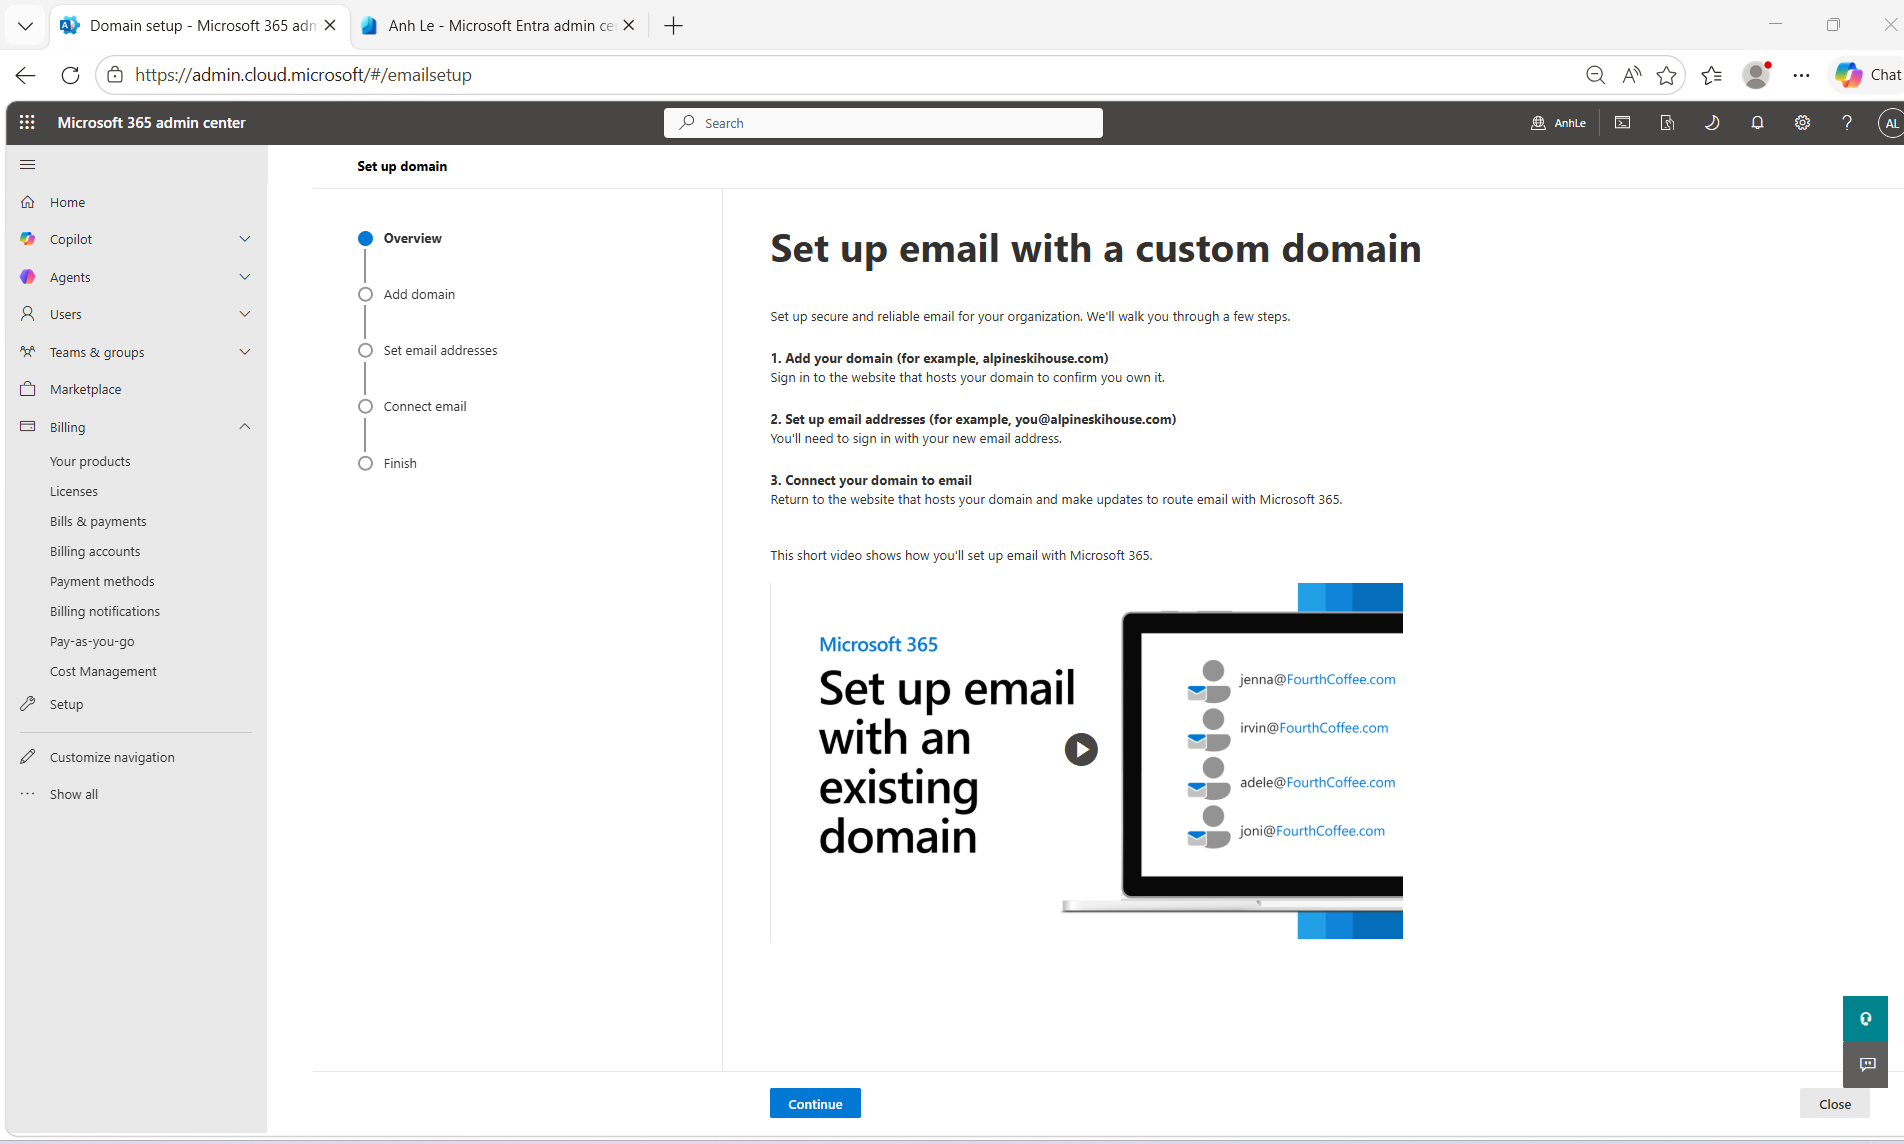Viewport: 1904px width, 1144px height.
Task: Click the Close button in wizard footer
Action: coord(1835,1103)
